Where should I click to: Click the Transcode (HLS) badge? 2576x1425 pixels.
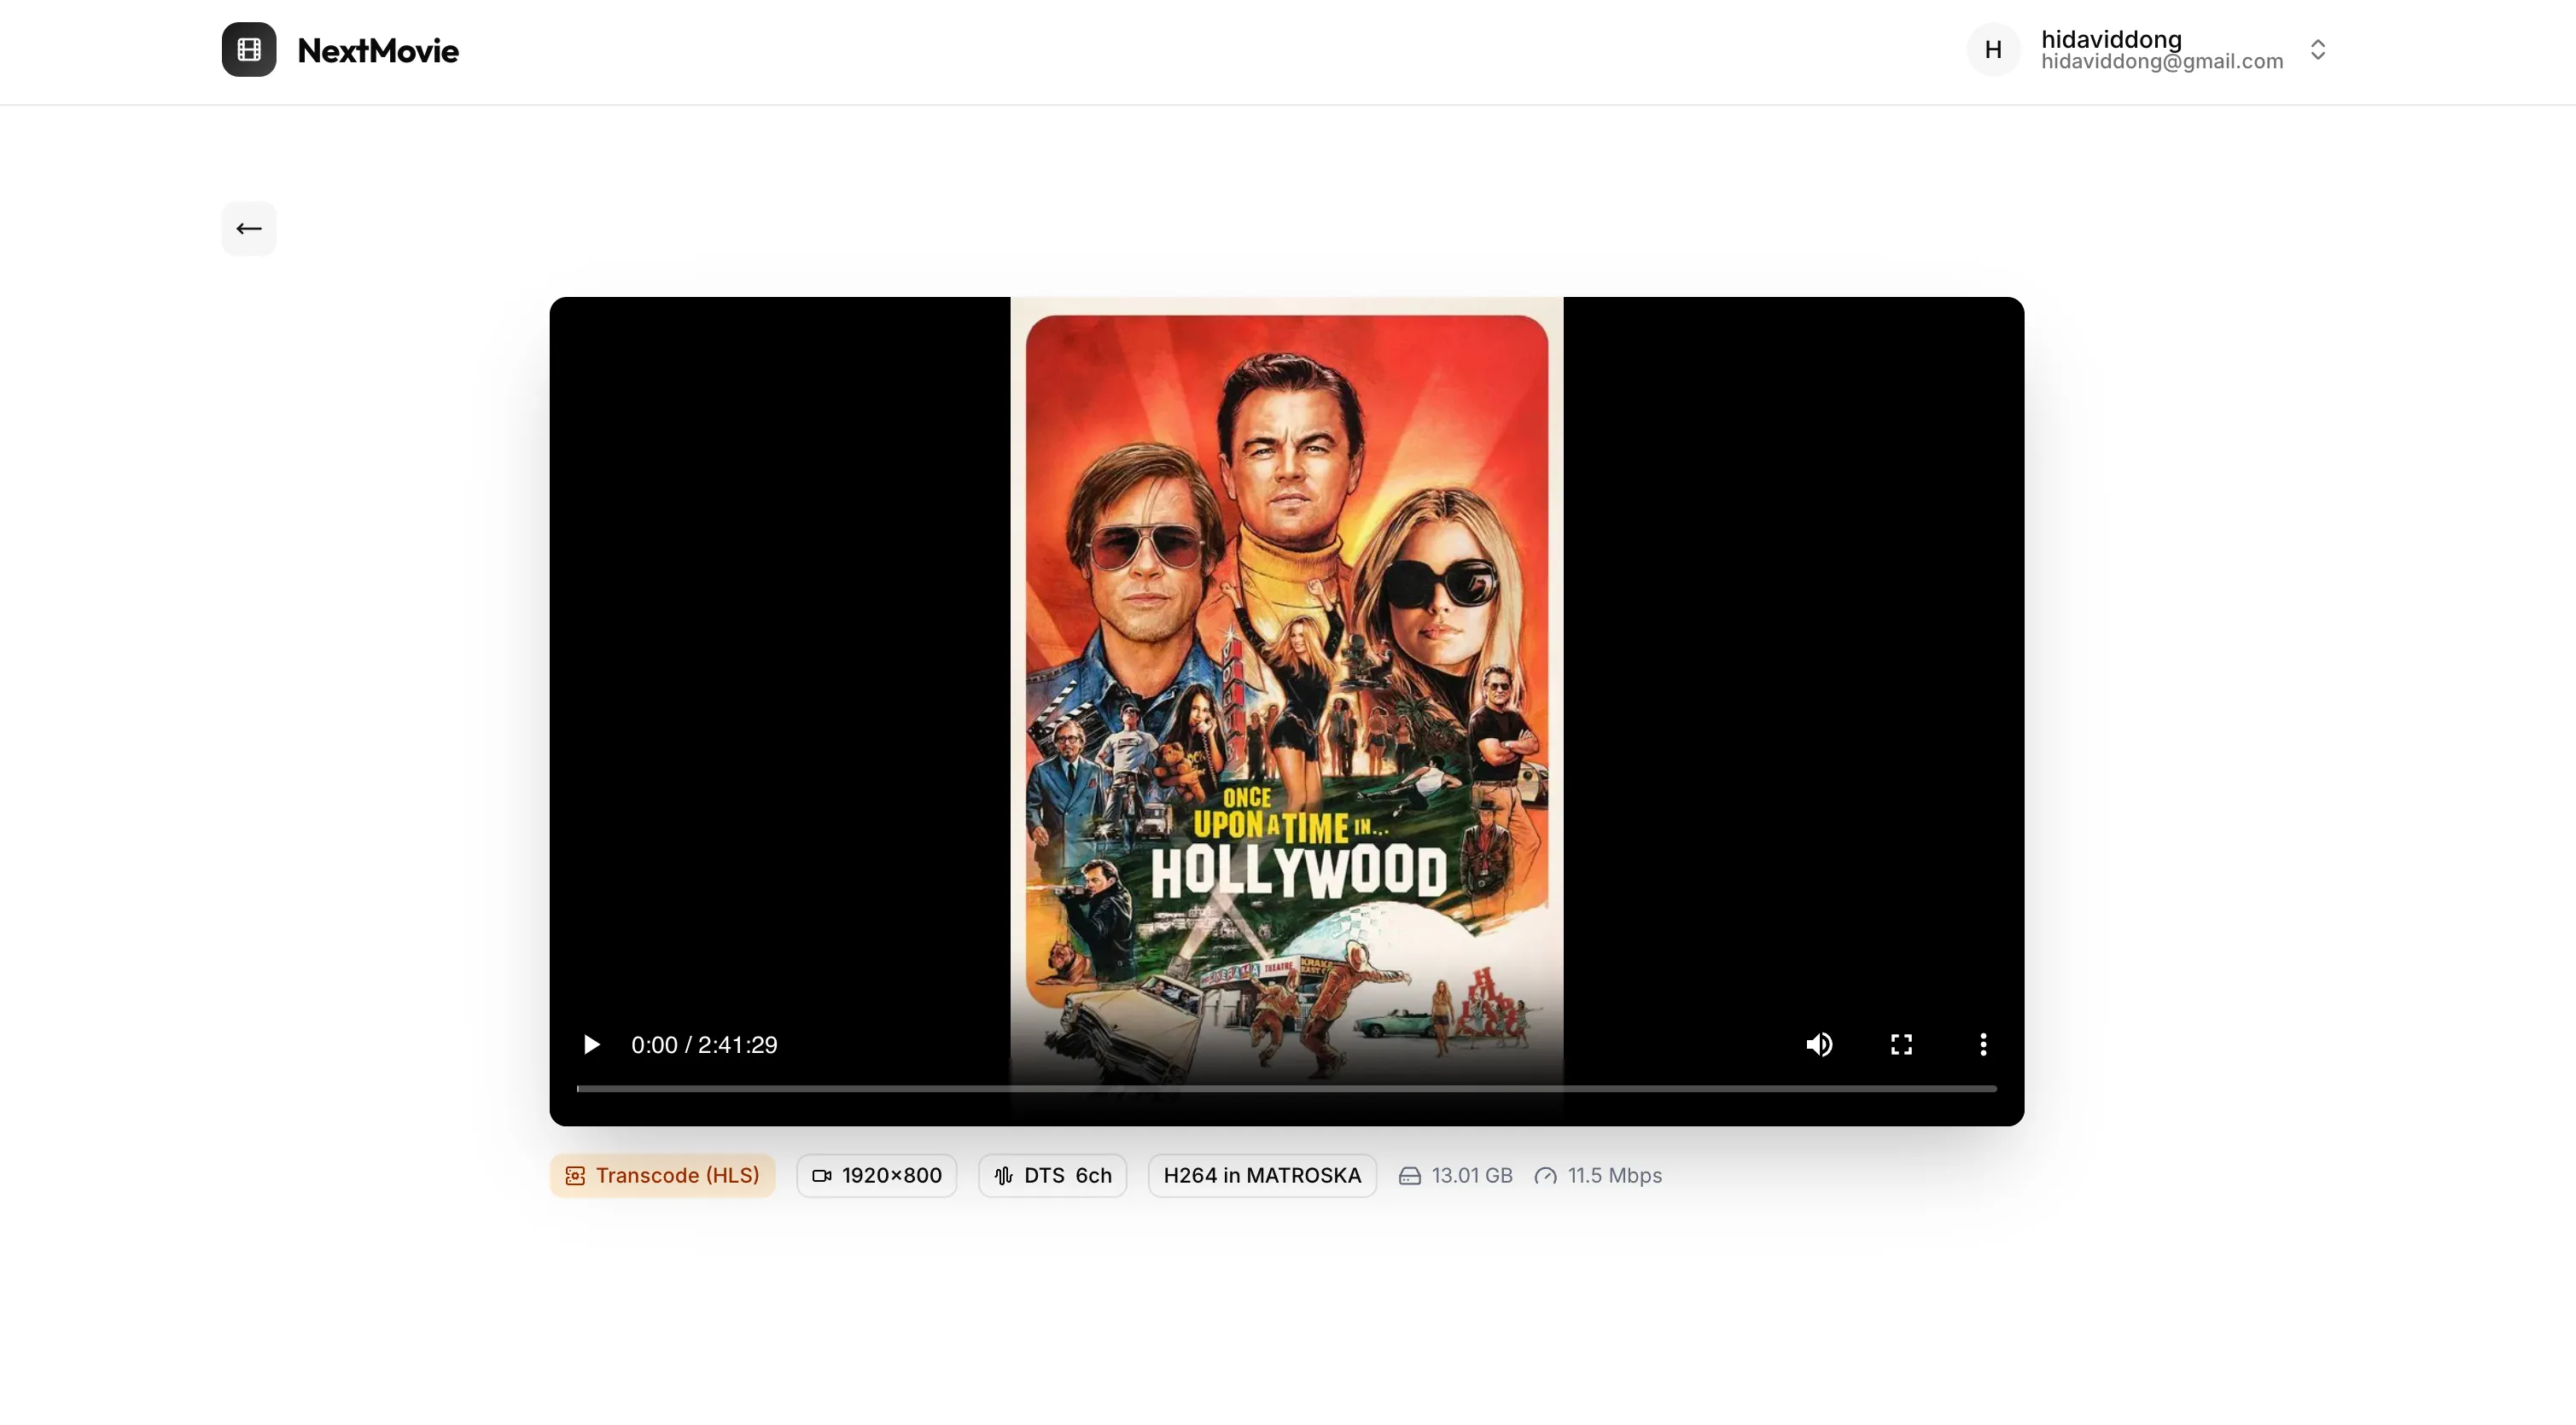click(x=662, y=1176)
